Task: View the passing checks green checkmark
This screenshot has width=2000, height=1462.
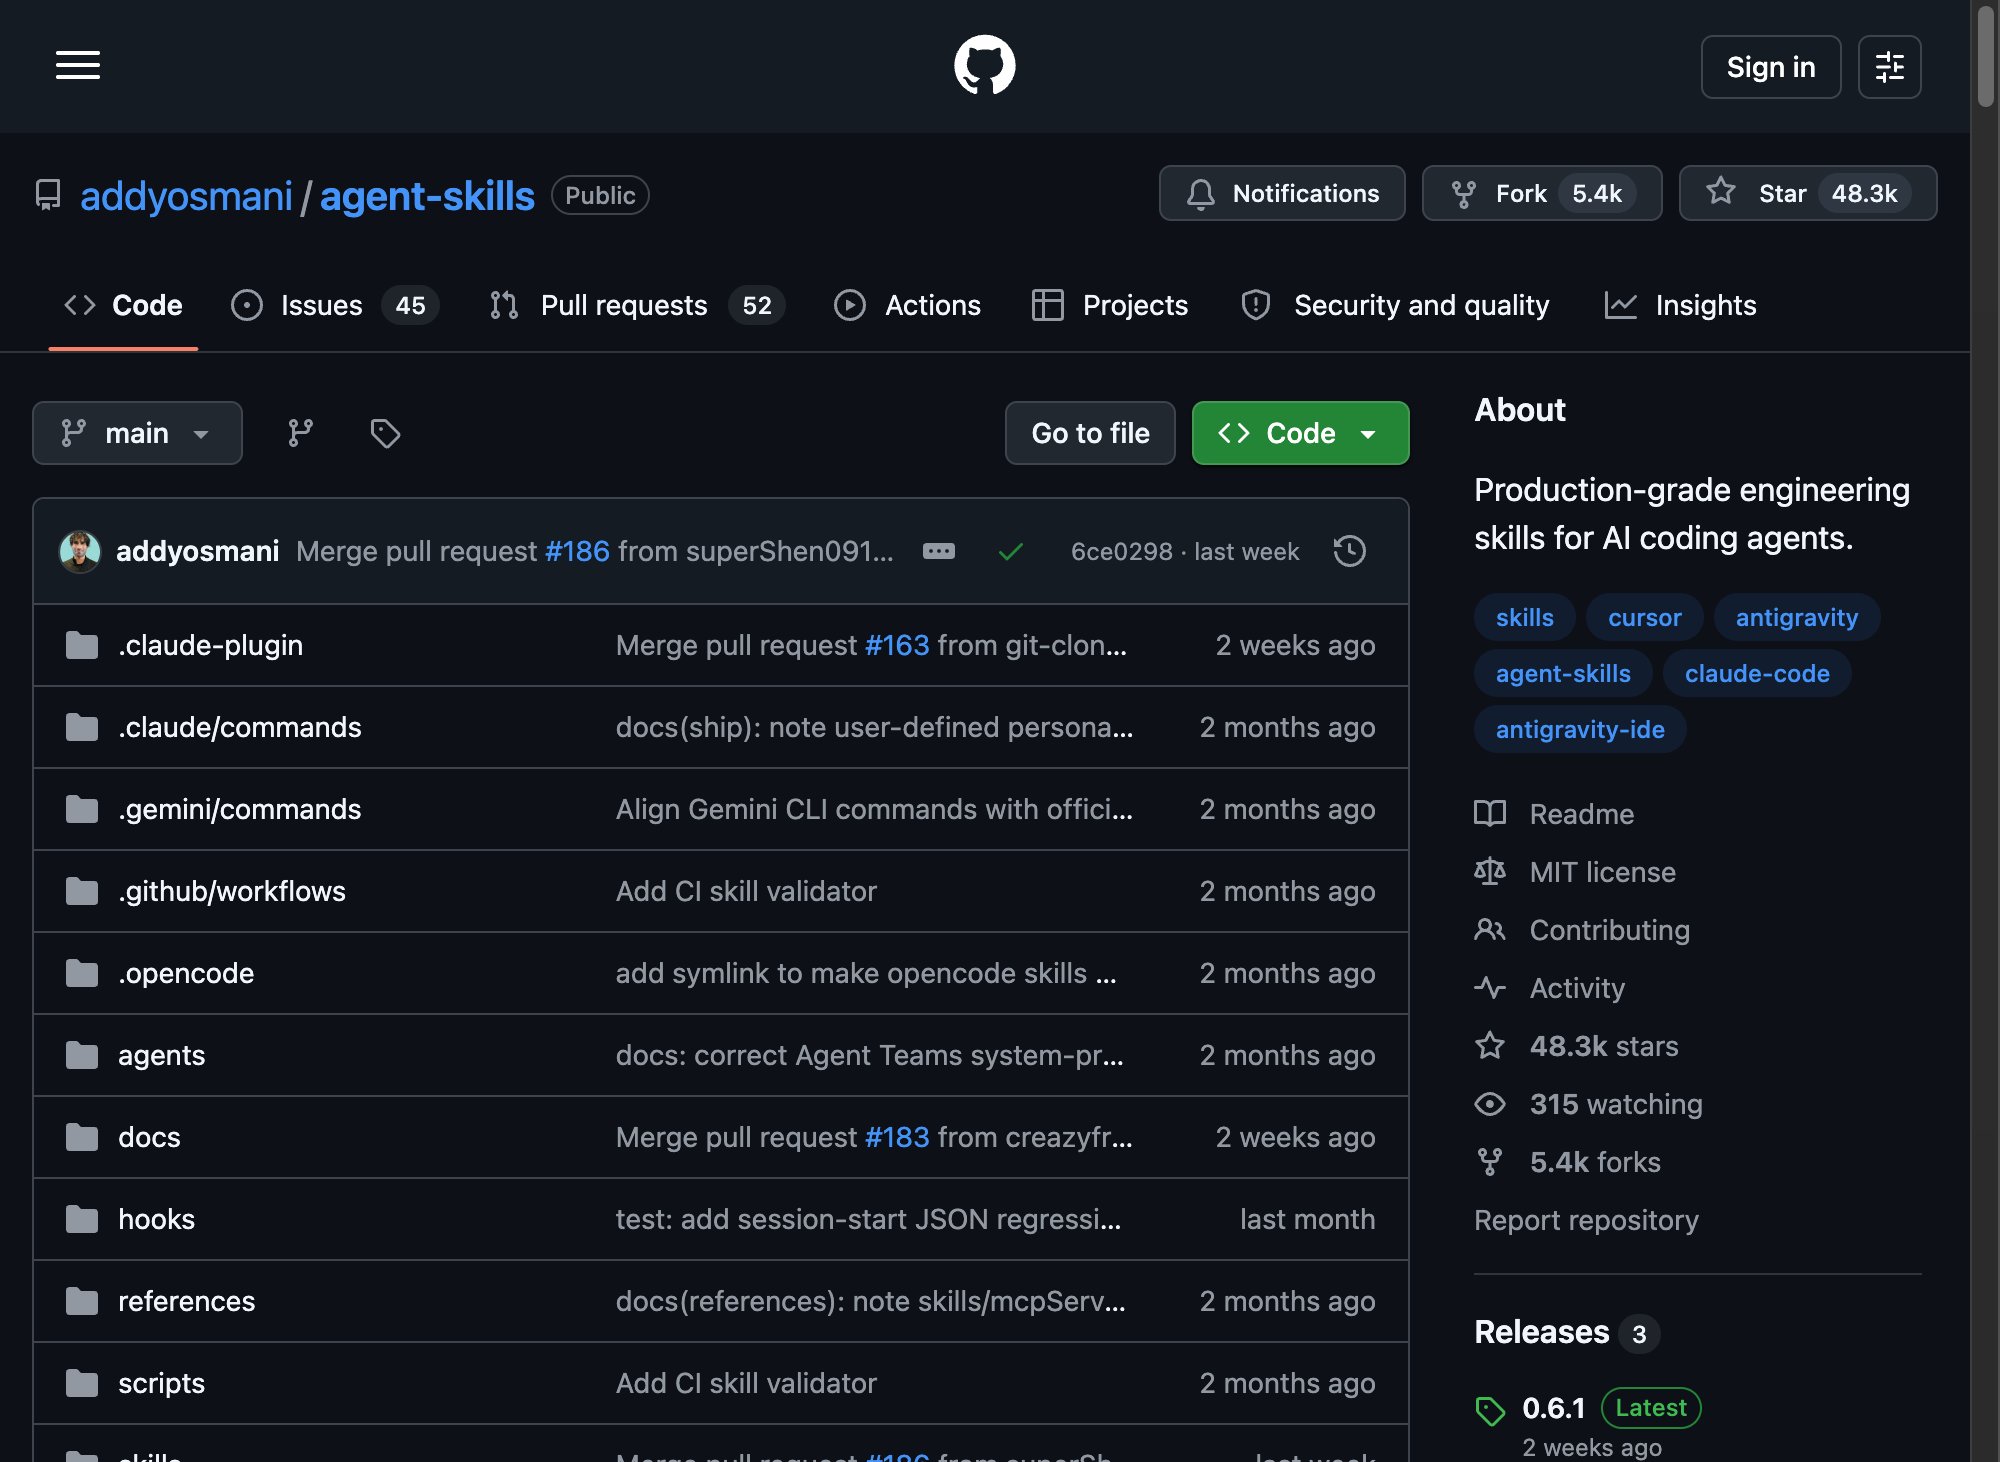Action: 1011,551
